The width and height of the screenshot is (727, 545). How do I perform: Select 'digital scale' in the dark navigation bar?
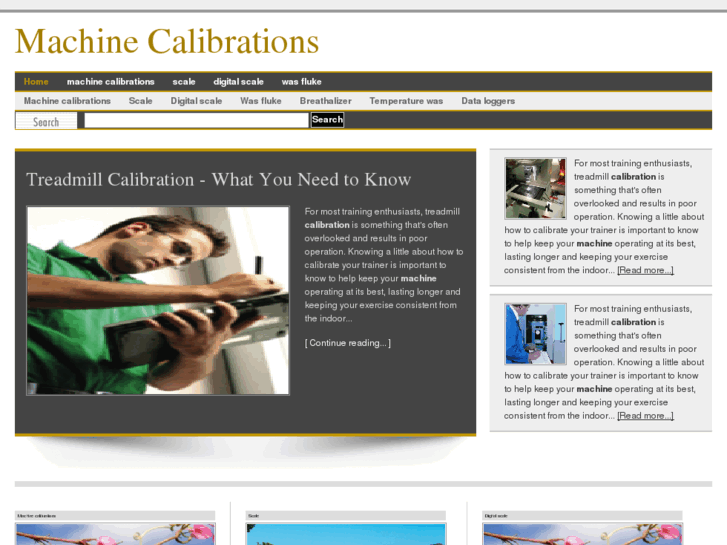238,82
